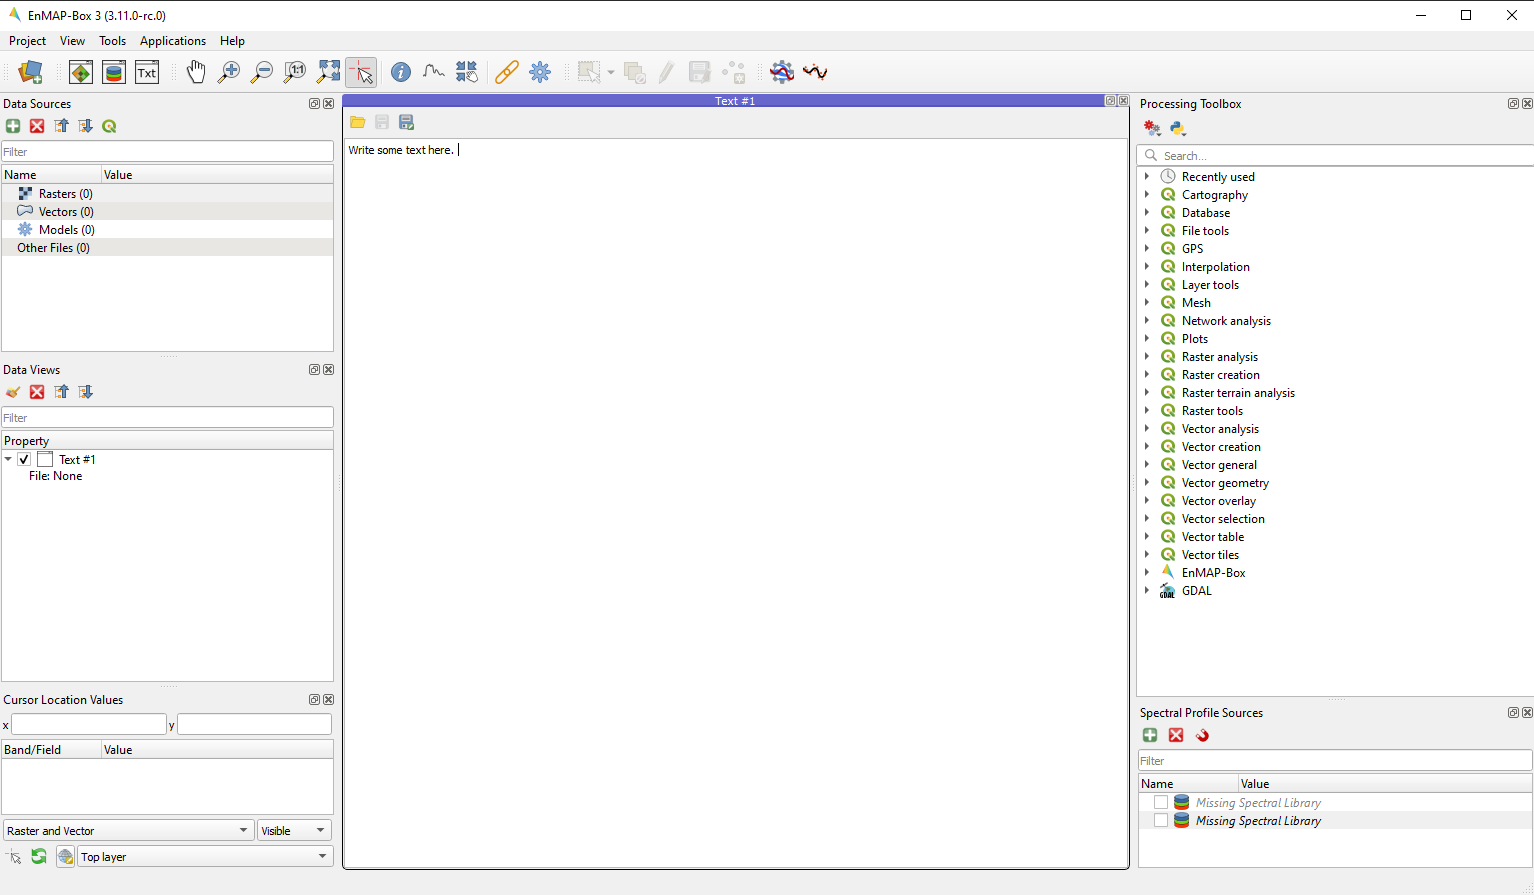Click the Data Sources filter field

(167, 151)
